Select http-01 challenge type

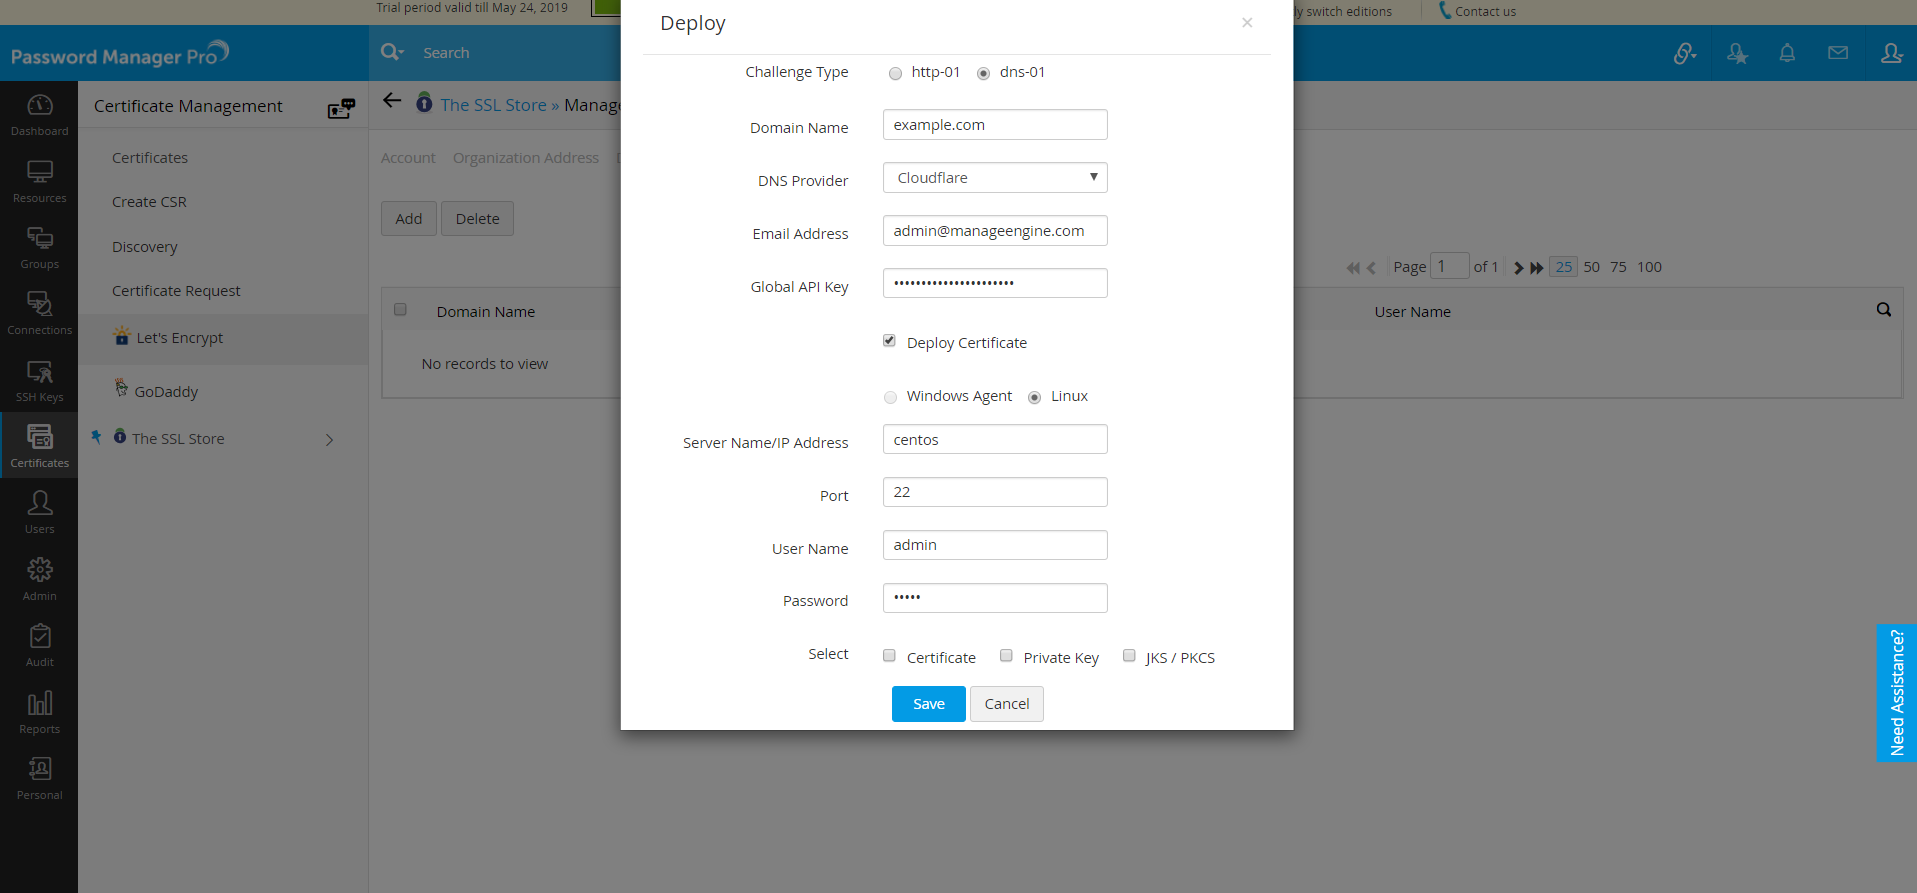(896, 73)
